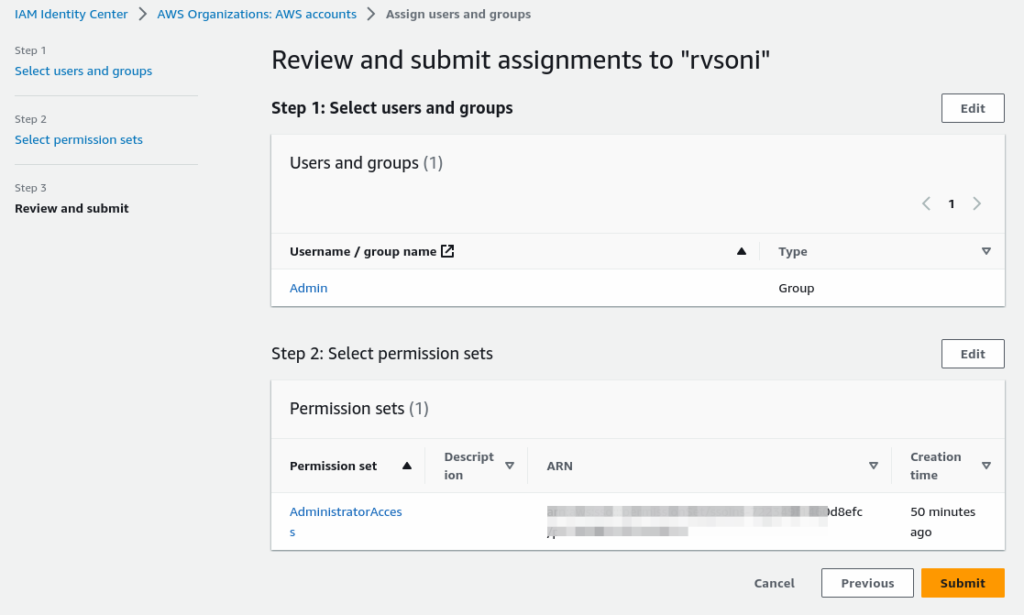Go to previous page of users list
The height and width of the screenshot is (615, 1024).
point(926,204)
